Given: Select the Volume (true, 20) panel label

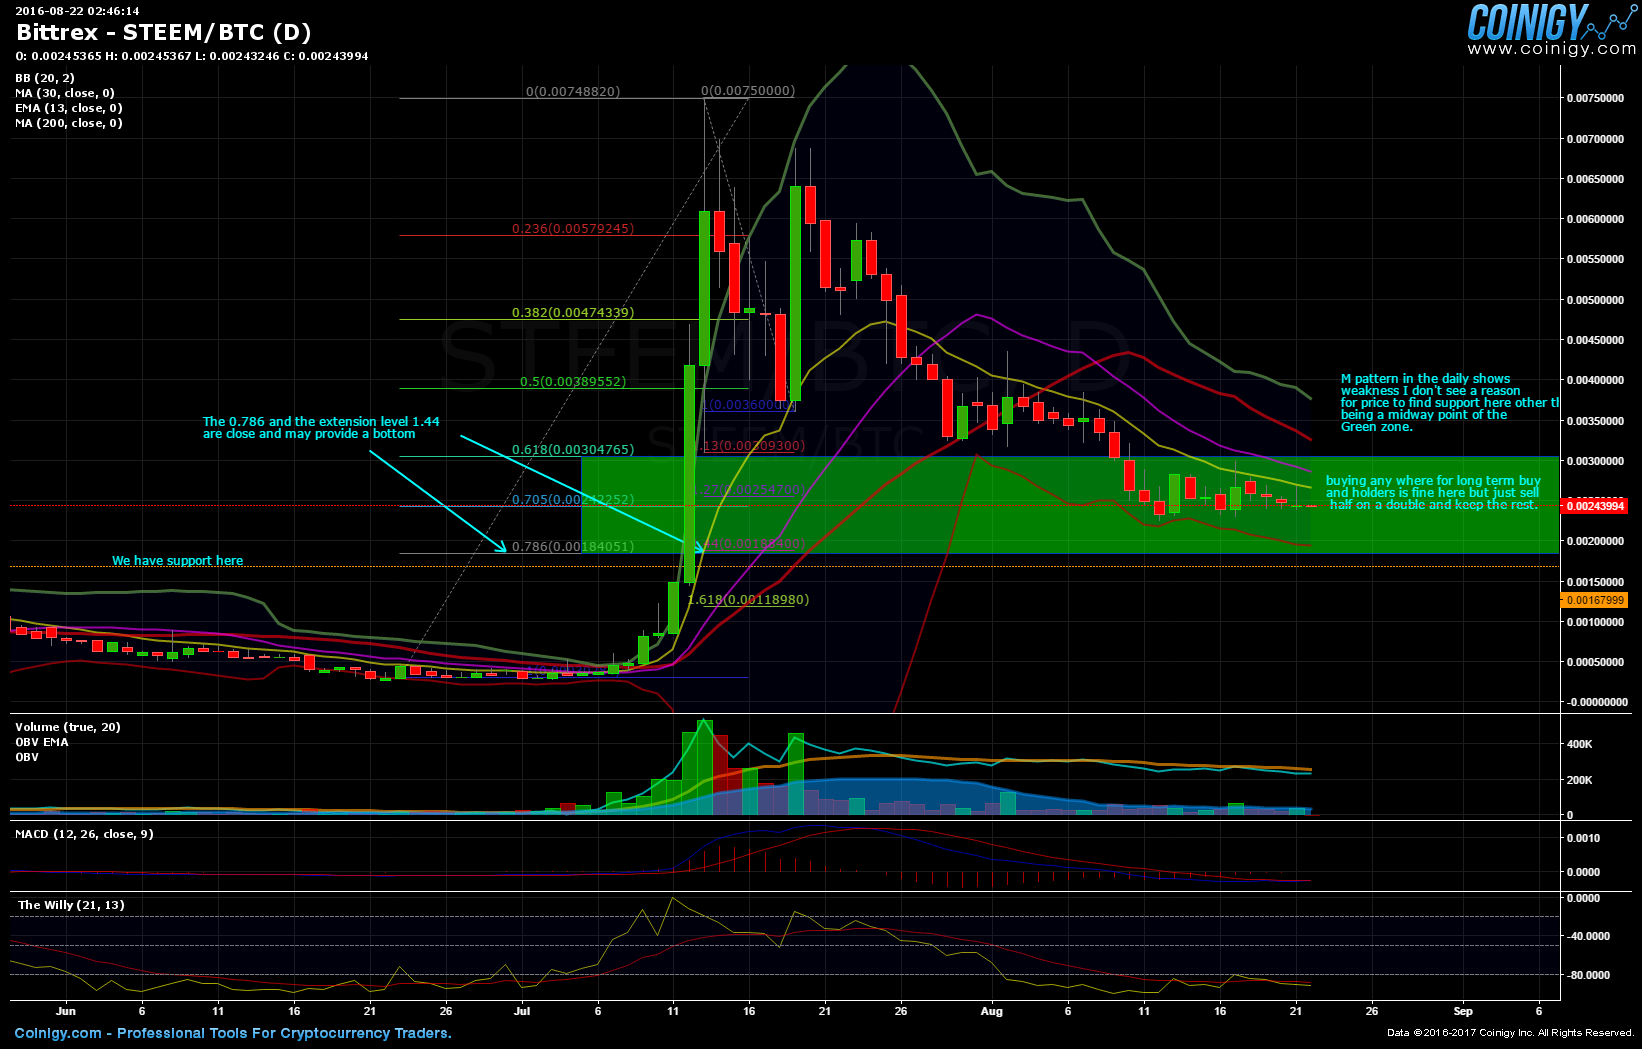Looking at the screenshot, I should (68, 727).
